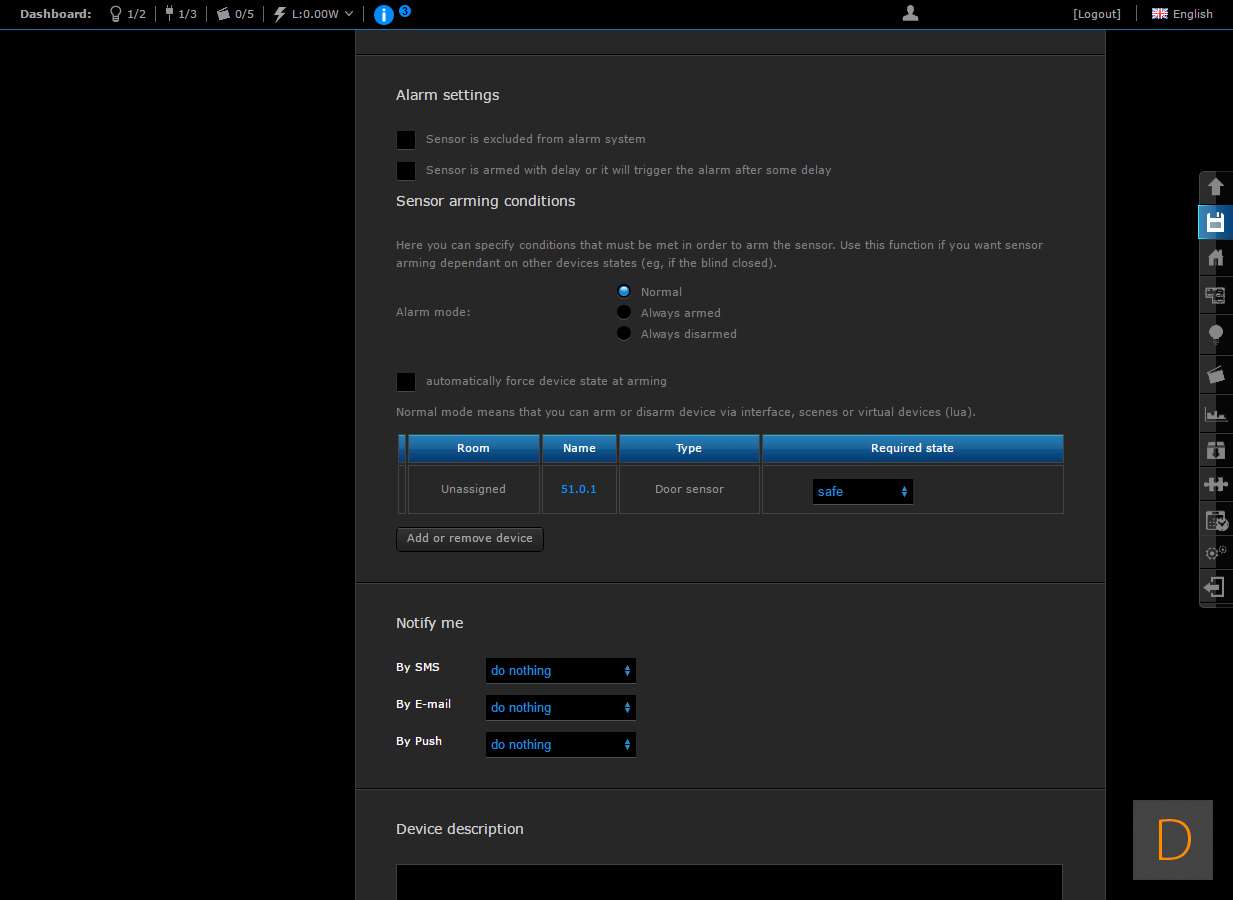Open the energy chart icon in sidebar
The width and height of the screenshot is (1233, 900).
click(1215, 413)
